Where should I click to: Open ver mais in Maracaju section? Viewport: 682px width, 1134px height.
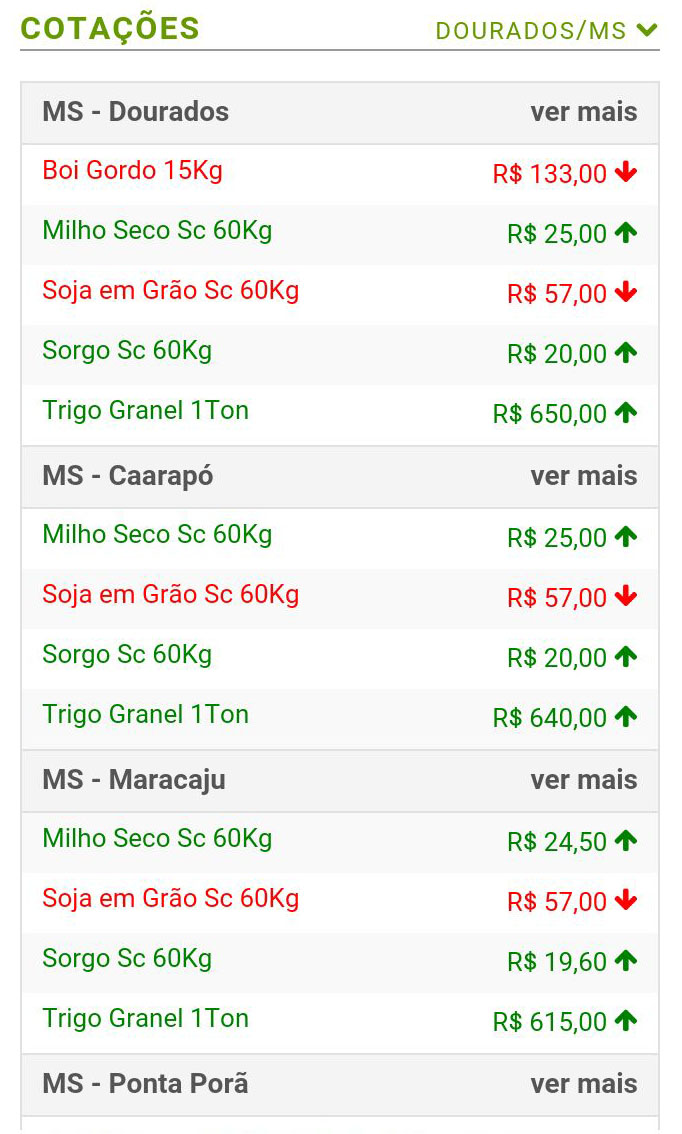point(584,780)
